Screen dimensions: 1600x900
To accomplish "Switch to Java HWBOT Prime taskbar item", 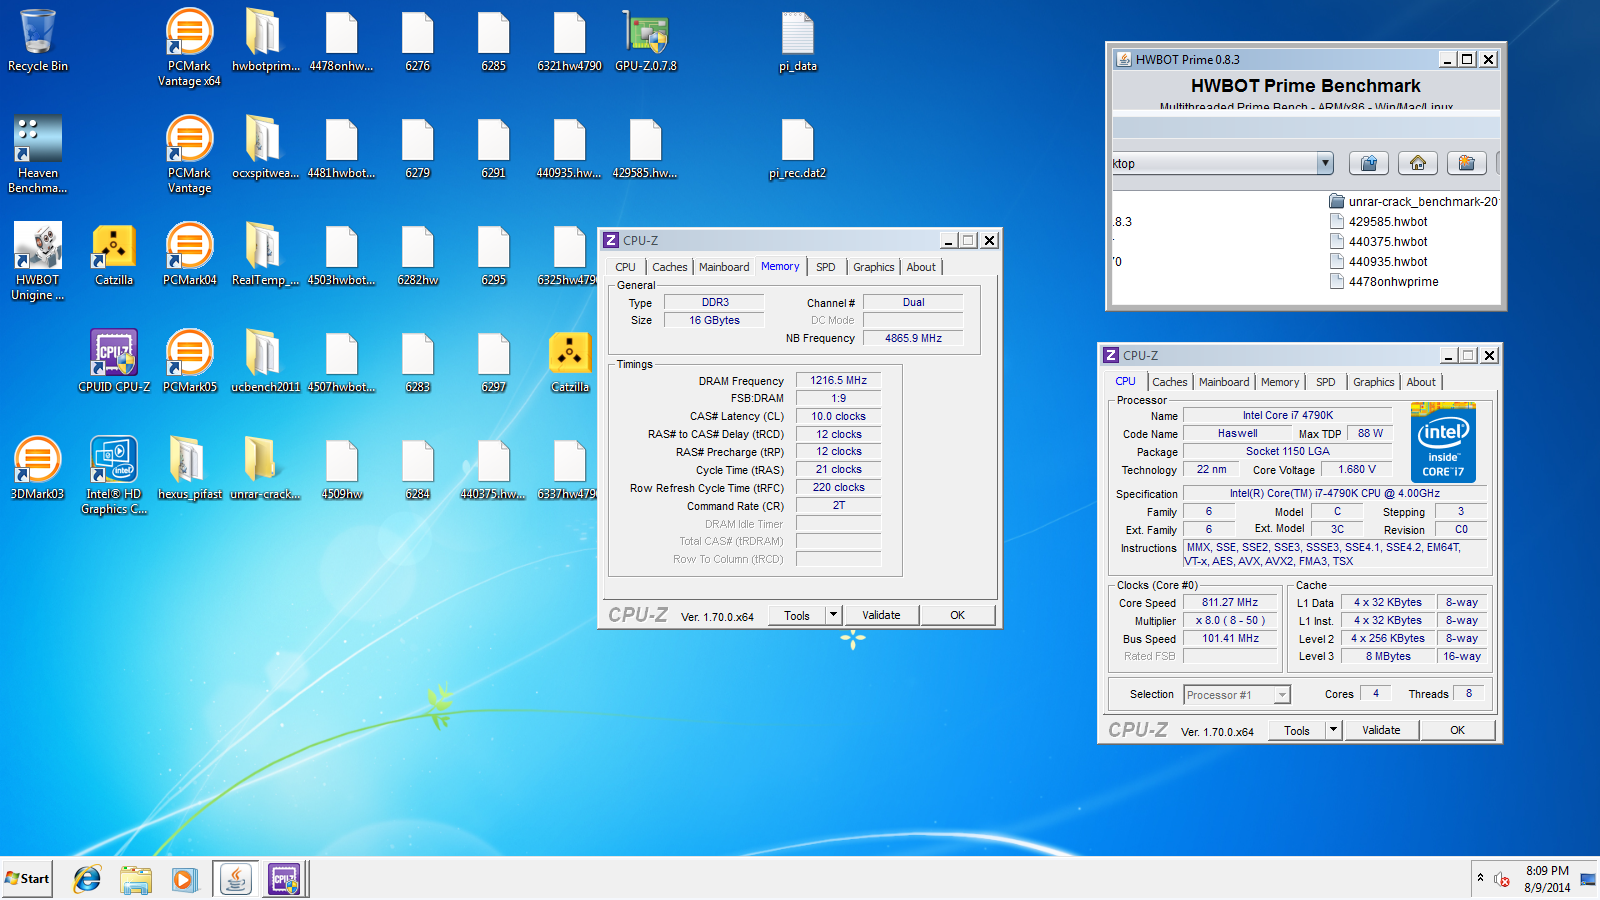I will point(236,879).
